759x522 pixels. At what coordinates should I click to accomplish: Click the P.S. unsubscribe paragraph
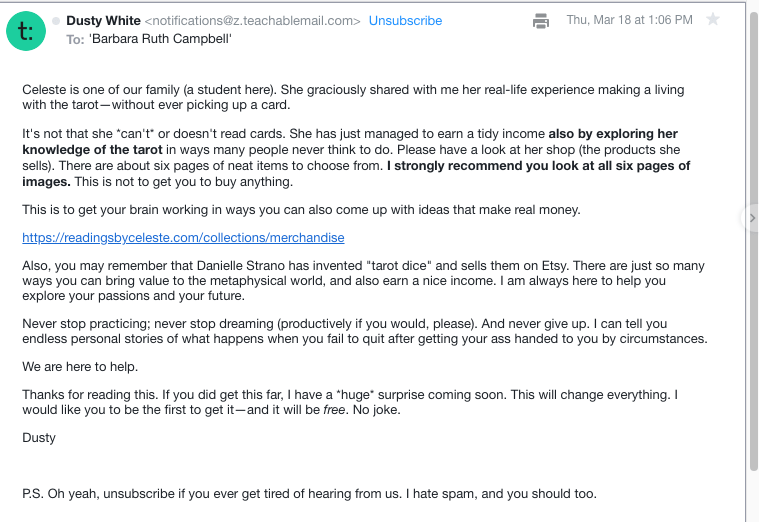coord(309,493)
